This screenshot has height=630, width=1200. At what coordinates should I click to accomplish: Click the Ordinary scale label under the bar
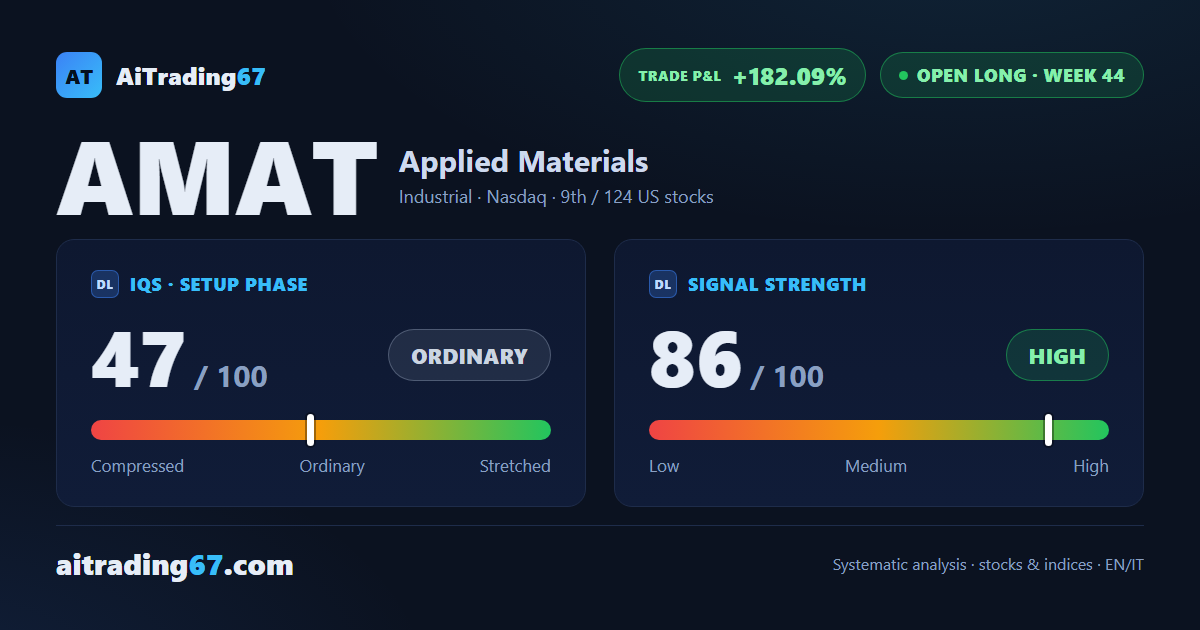coord(332,466)
